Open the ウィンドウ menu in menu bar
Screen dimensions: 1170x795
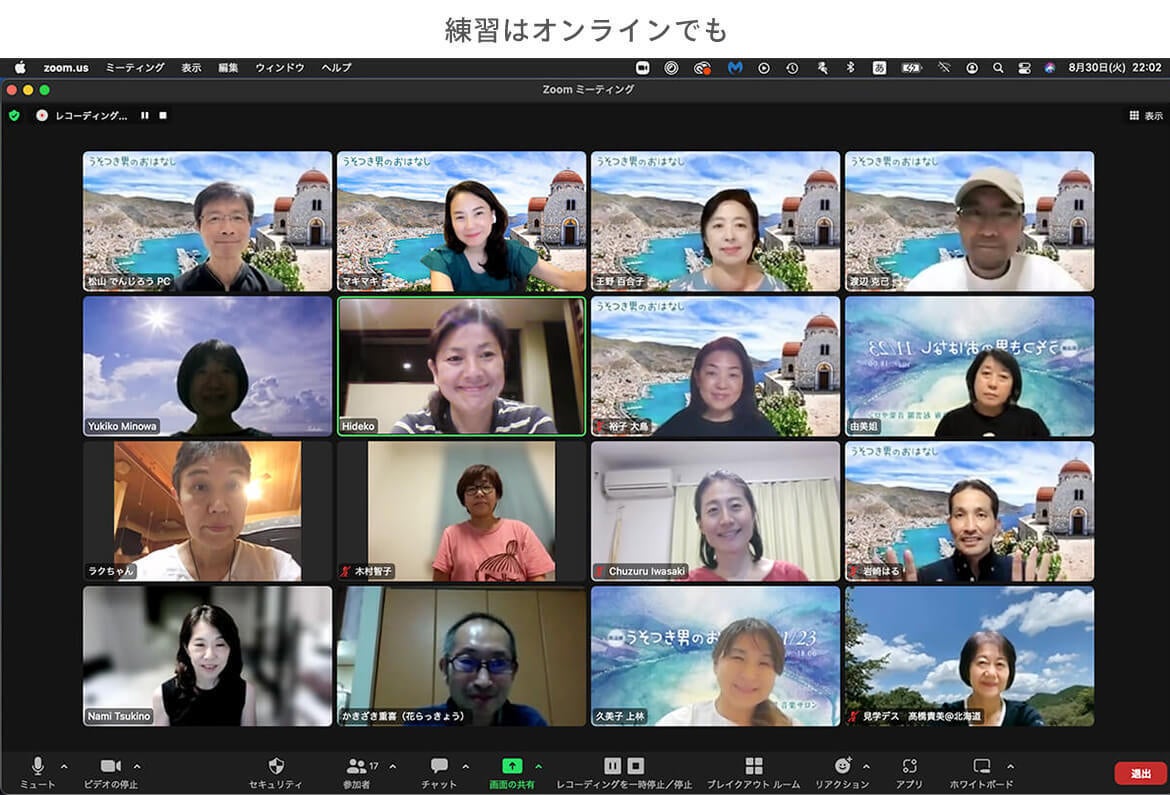coord(279,68)
